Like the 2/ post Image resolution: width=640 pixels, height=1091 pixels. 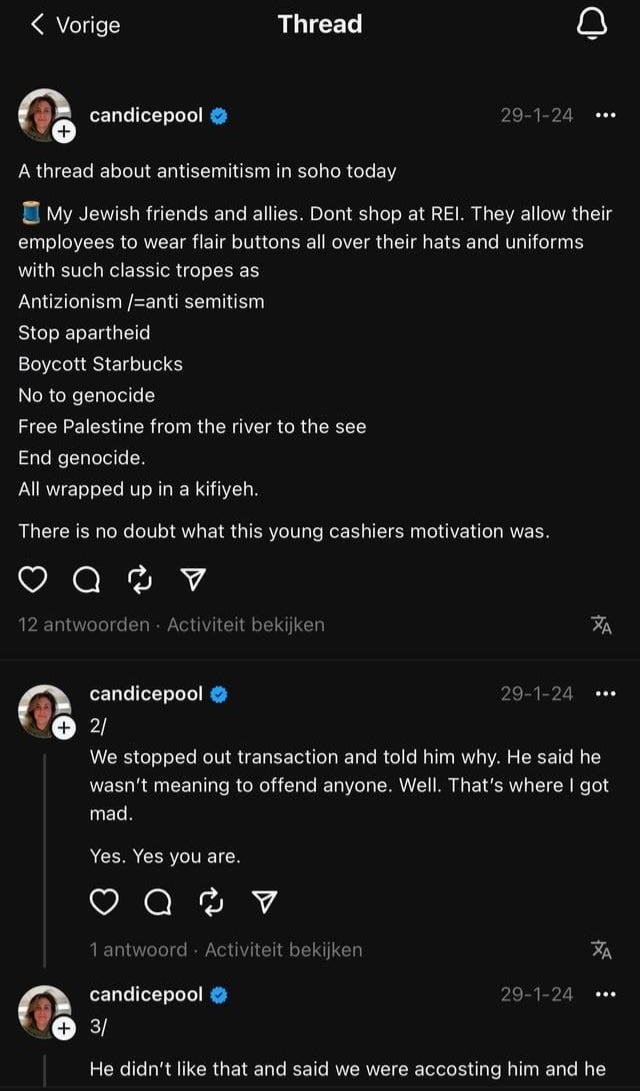click(104, 902)
